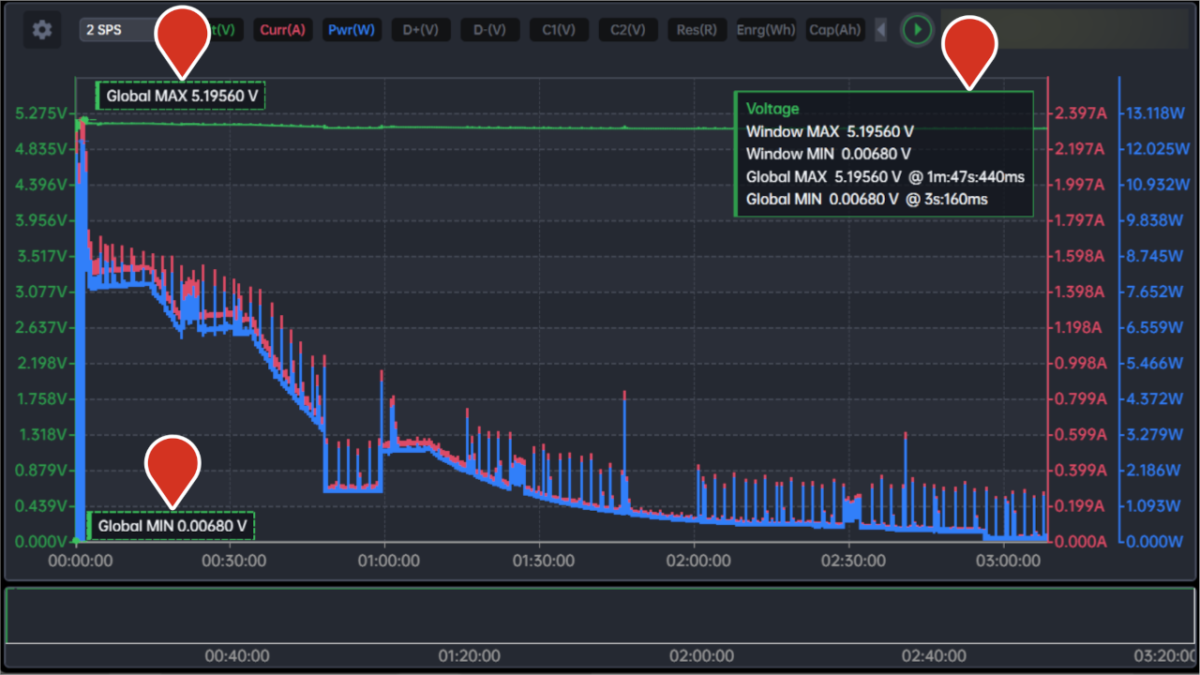
Task: Click the Global MIN 0.00680 V label
Action: [x=171, y=525]
